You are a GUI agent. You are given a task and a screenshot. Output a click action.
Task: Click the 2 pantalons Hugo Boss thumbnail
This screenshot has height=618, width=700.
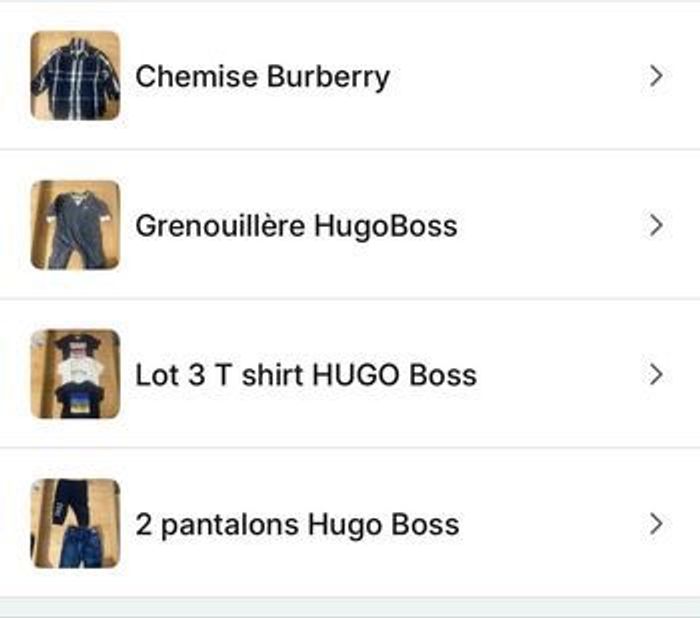coord(75,523)
